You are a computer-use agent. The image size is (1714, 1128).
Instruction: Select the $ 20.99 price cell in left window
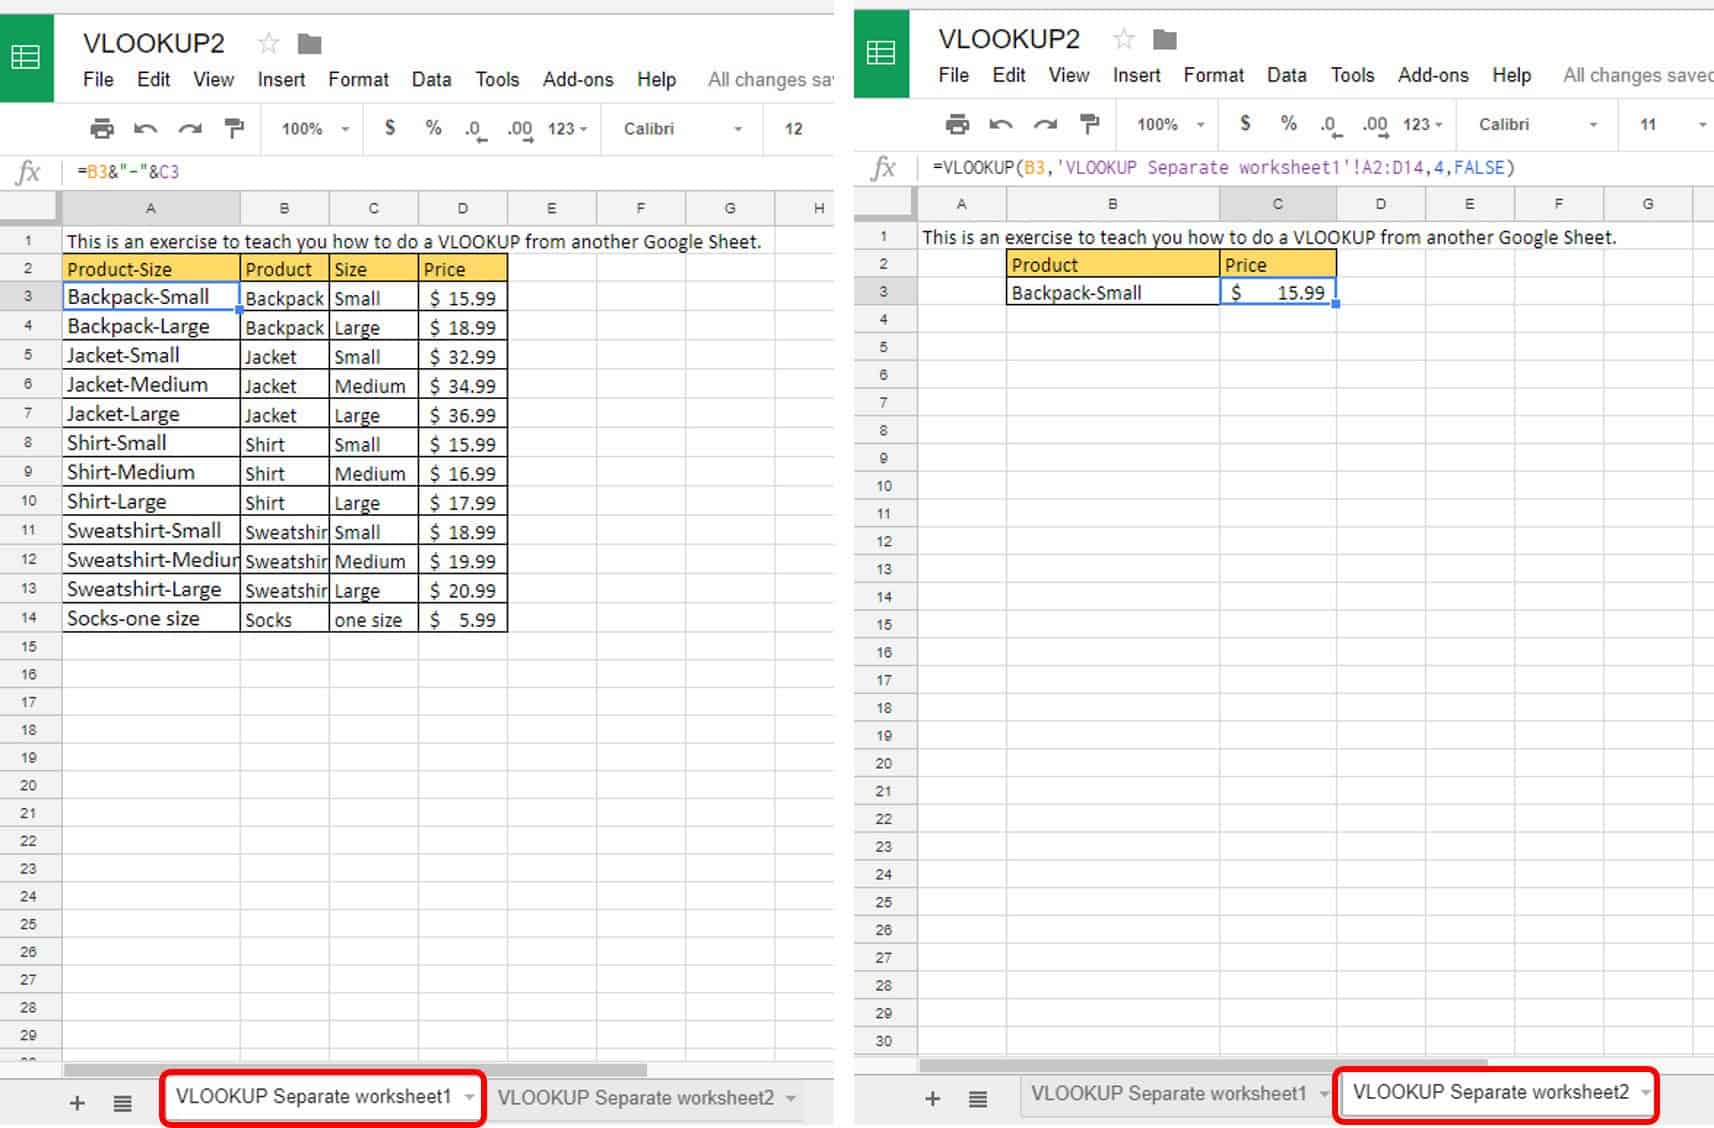(463, 590)
